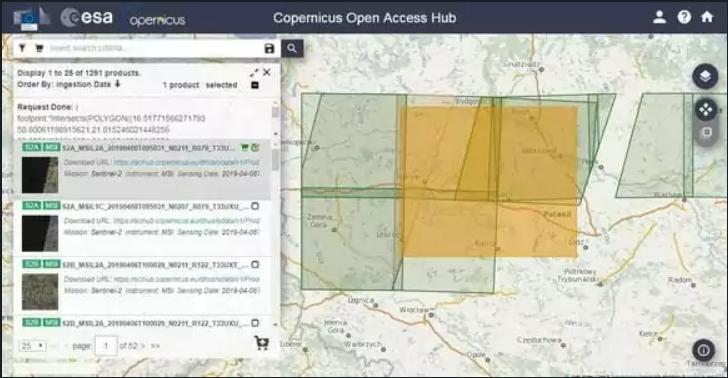
Task: Toggle Order By Ingestion Date sort arrow
Action: click(x=117, y=84)
